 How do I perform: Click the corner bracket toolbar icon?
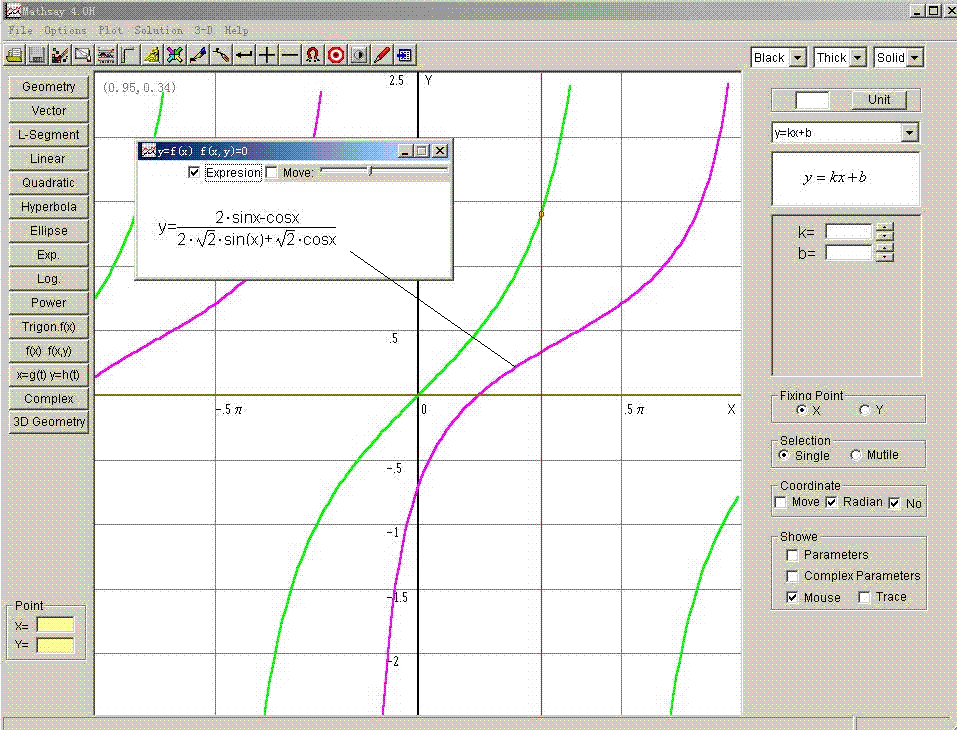point(128,56)
